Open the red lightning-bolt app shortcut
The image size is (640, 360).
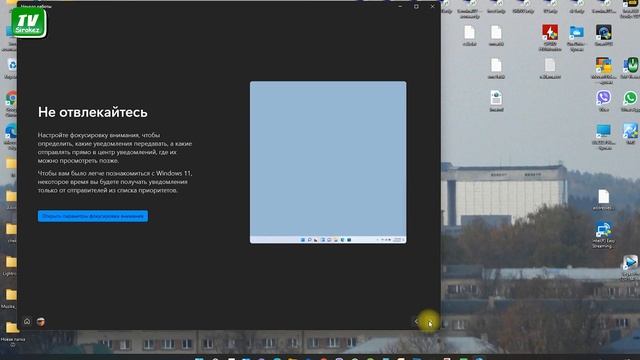click(x=550, y=37)
